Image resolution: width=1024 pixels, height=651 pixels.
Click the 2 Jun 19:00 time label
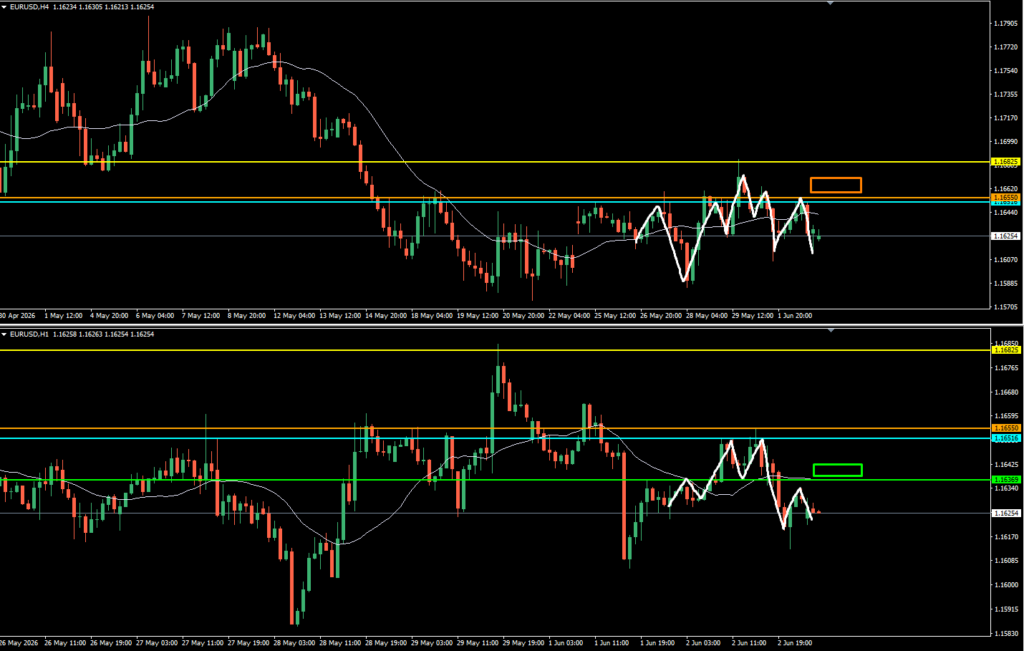[x=795, y=643]
